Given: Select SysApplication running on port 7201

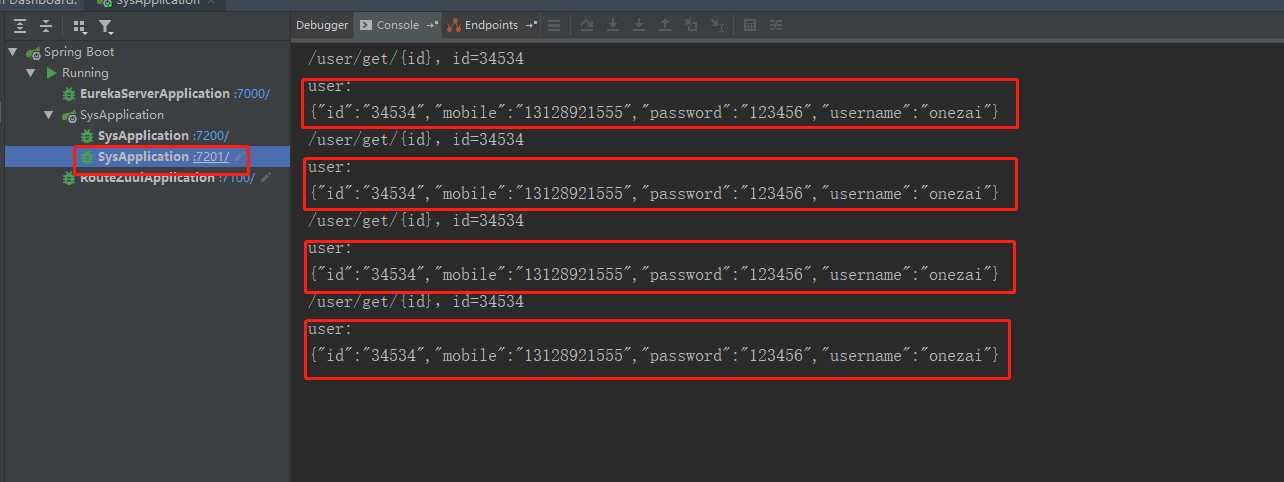Looking at the screenshot, I should 143,157.
